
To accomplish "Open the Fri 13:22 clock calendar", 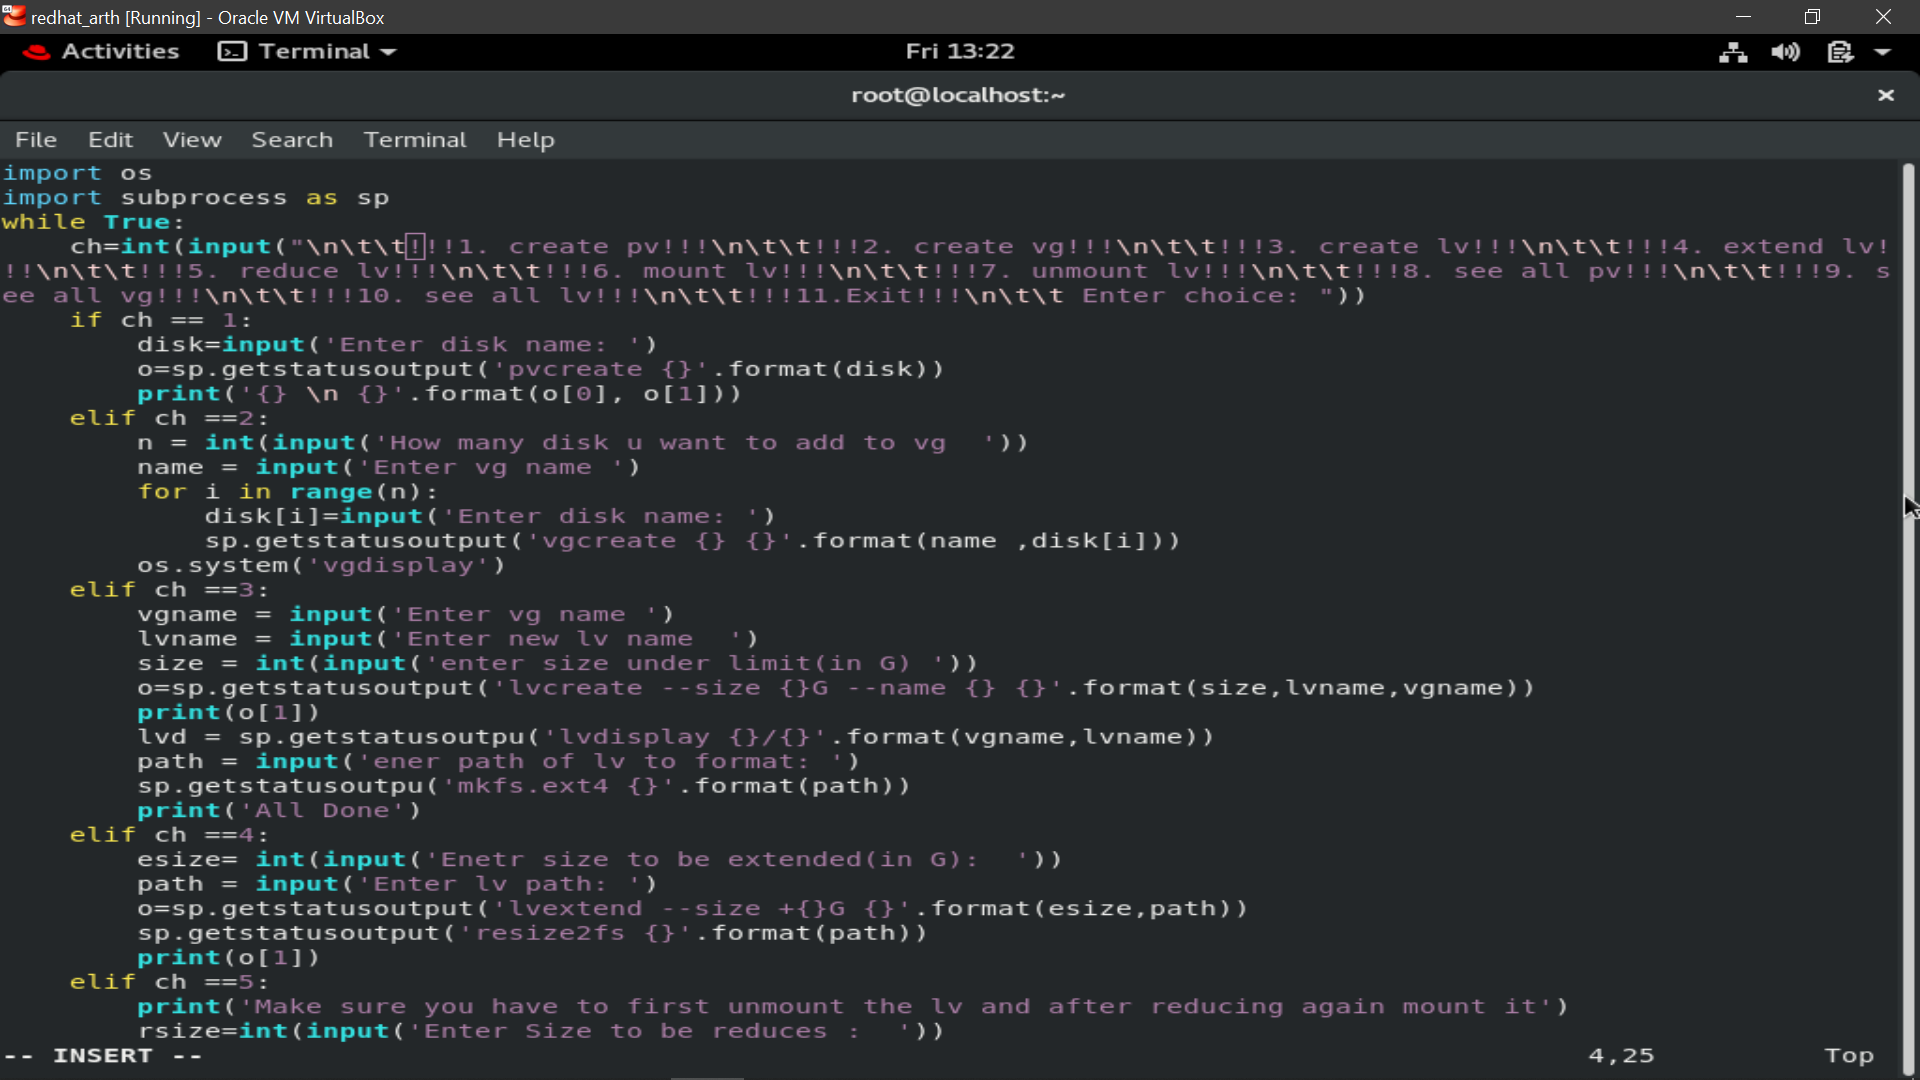I will (960, 52).
